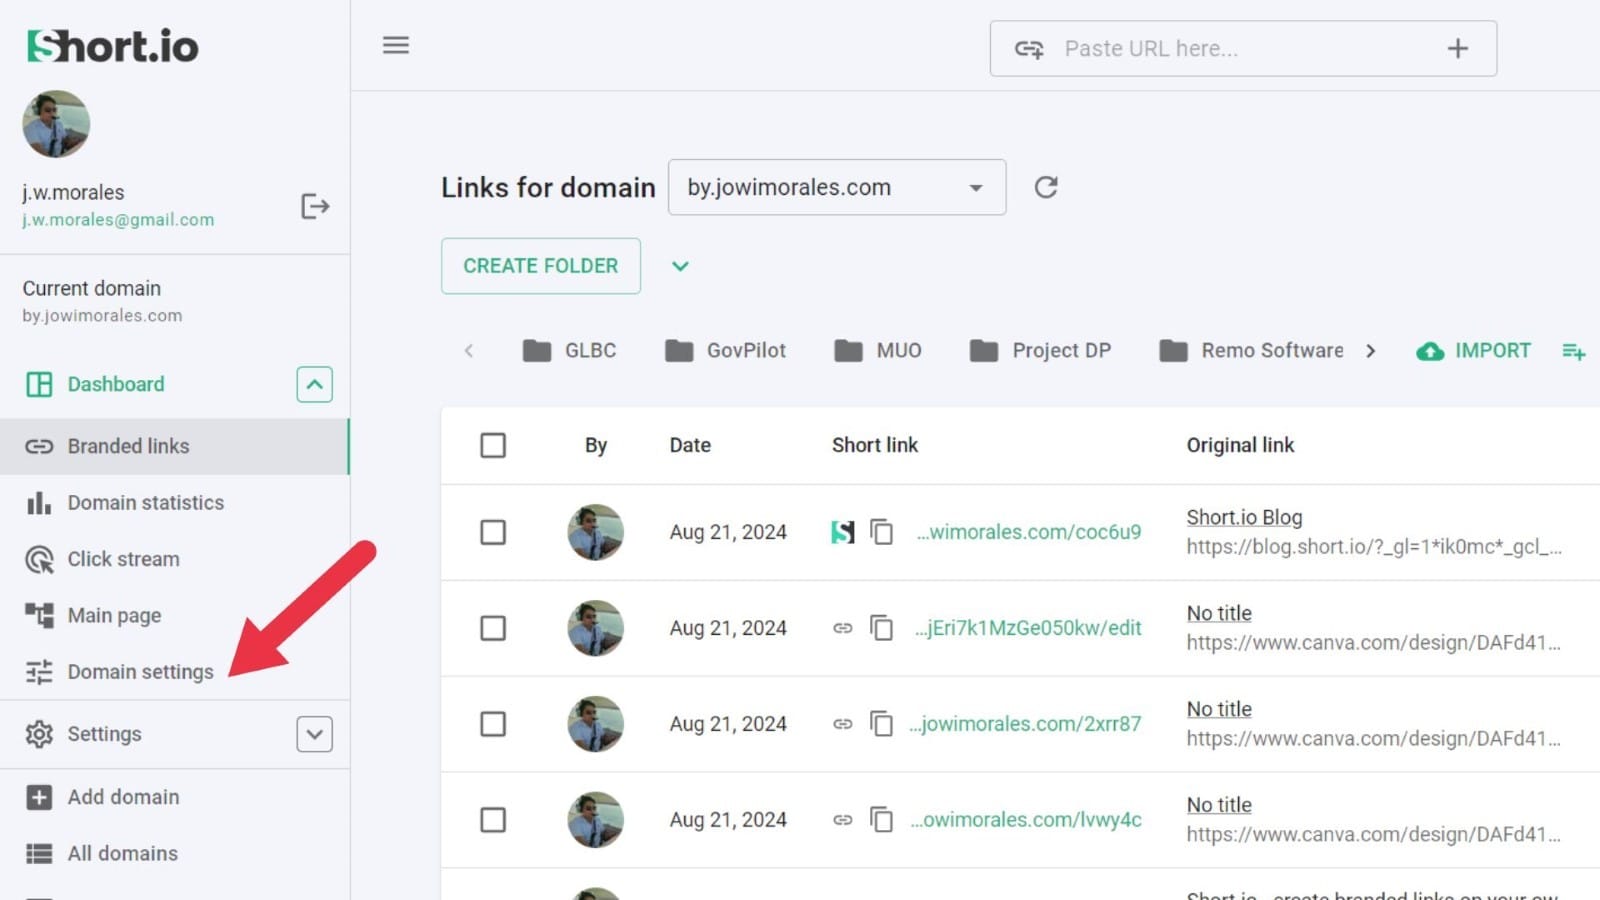Image resolution: width=1600 pixels, height=900 pixels.
Task: Open Main page in the sidebar
Action: click(174, 616)
